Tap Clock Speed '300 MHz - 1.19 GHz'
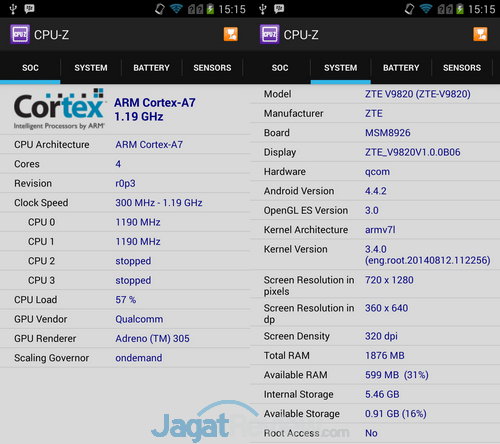The image size is (500, 444). 159,203
